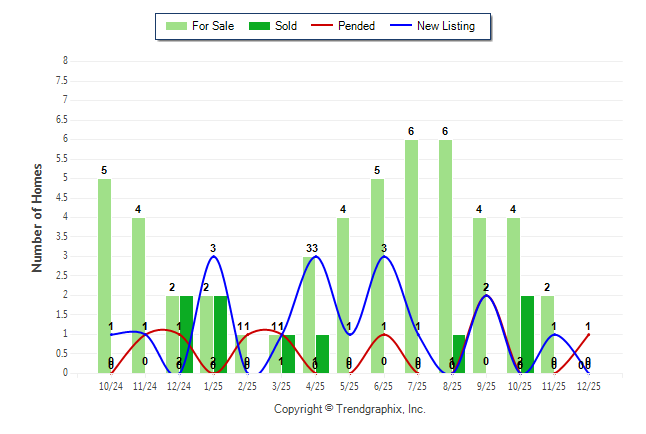Click the Number of Homes axis title
The height and width of the screenshot is (434, 646).
tap(37, 217)
